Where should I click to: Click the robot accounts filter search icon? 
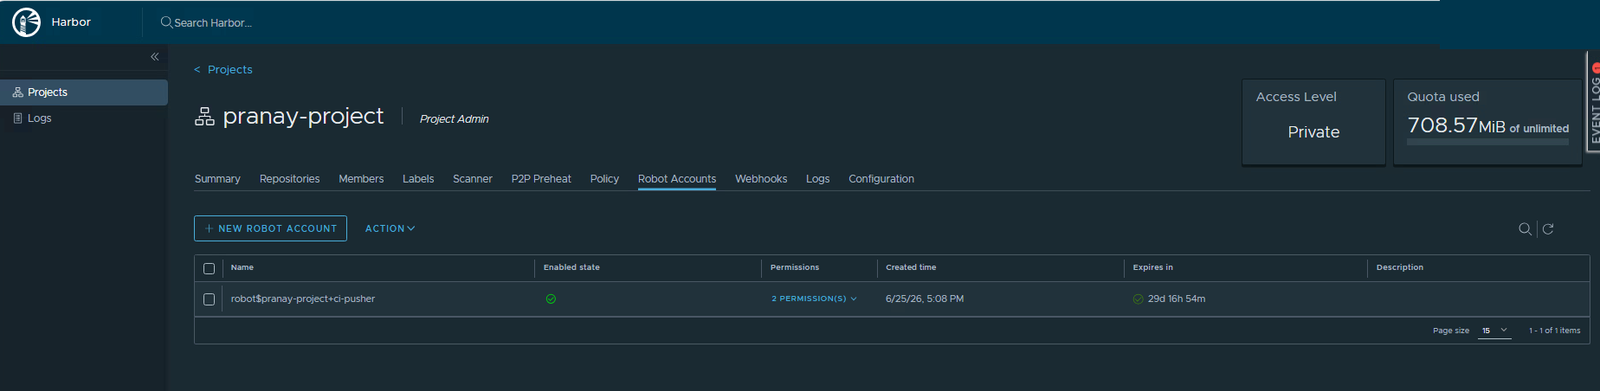(1525, 229)
